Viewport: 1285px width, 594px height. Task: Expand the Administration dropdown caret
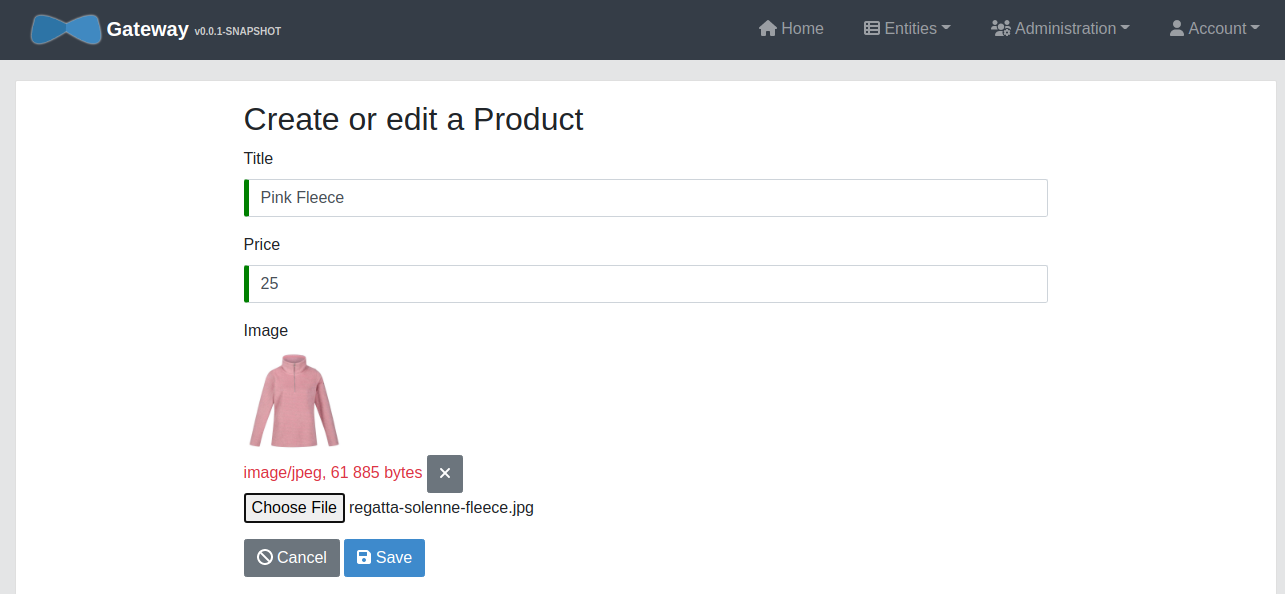click(1125, 29)
